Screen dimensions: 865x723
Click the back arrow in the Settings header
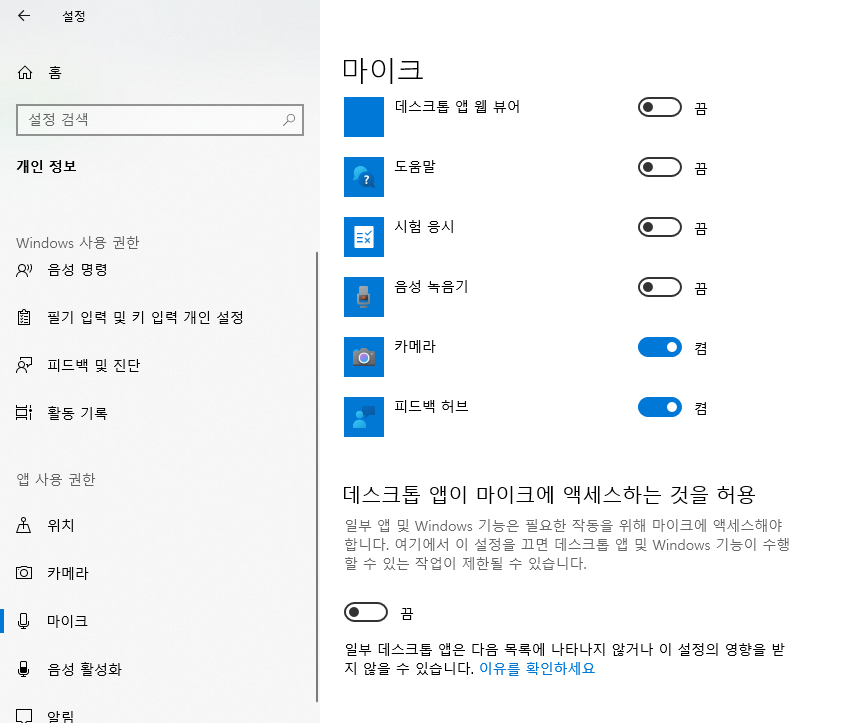point(24,16)
